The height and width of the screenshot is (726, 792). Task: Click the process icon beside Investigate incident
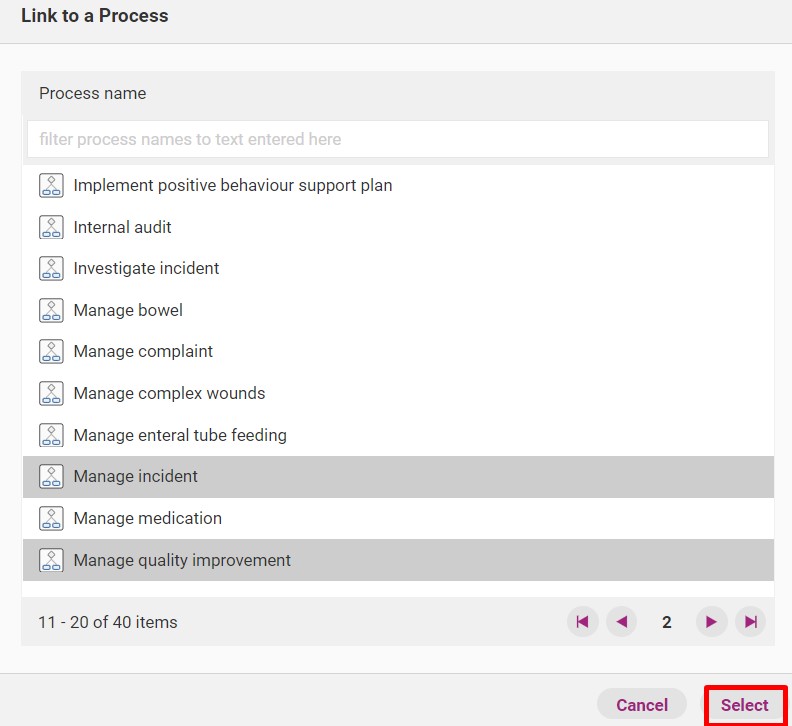(51, 268)
